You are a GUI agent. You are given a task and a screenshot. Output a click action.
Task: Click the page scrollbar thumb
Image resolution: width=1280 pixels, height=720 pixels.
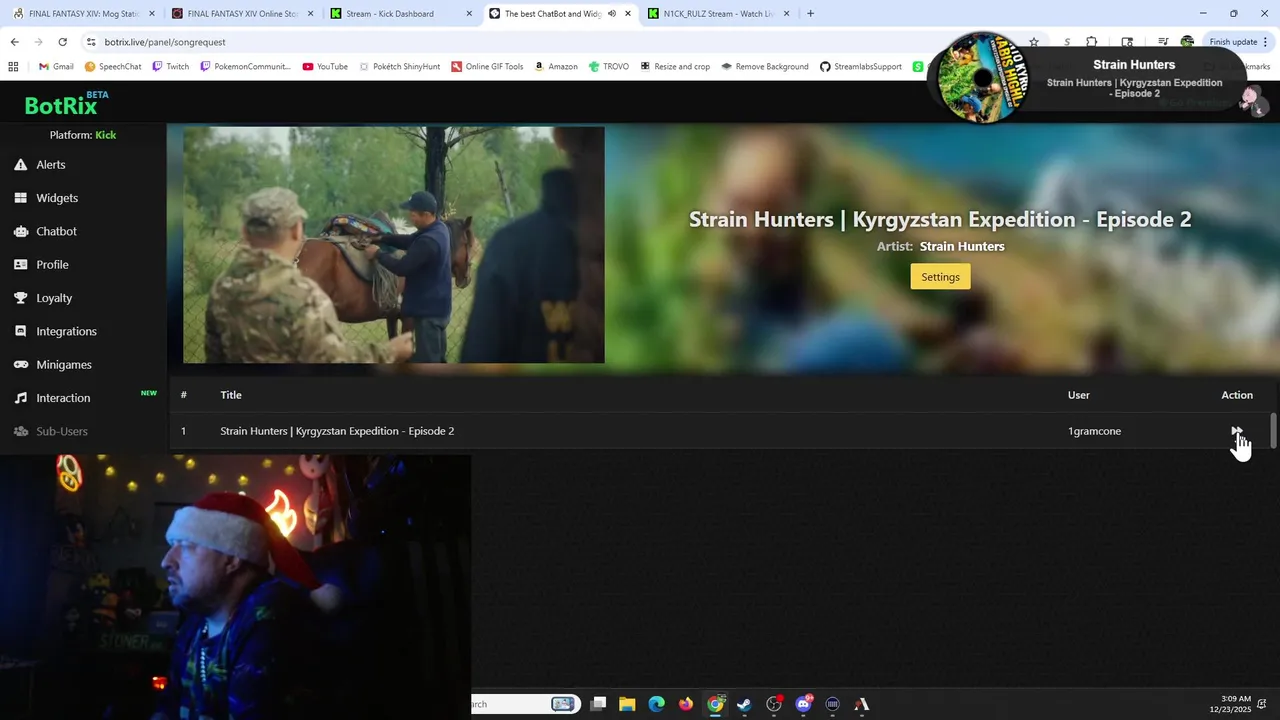(1274, 431)
